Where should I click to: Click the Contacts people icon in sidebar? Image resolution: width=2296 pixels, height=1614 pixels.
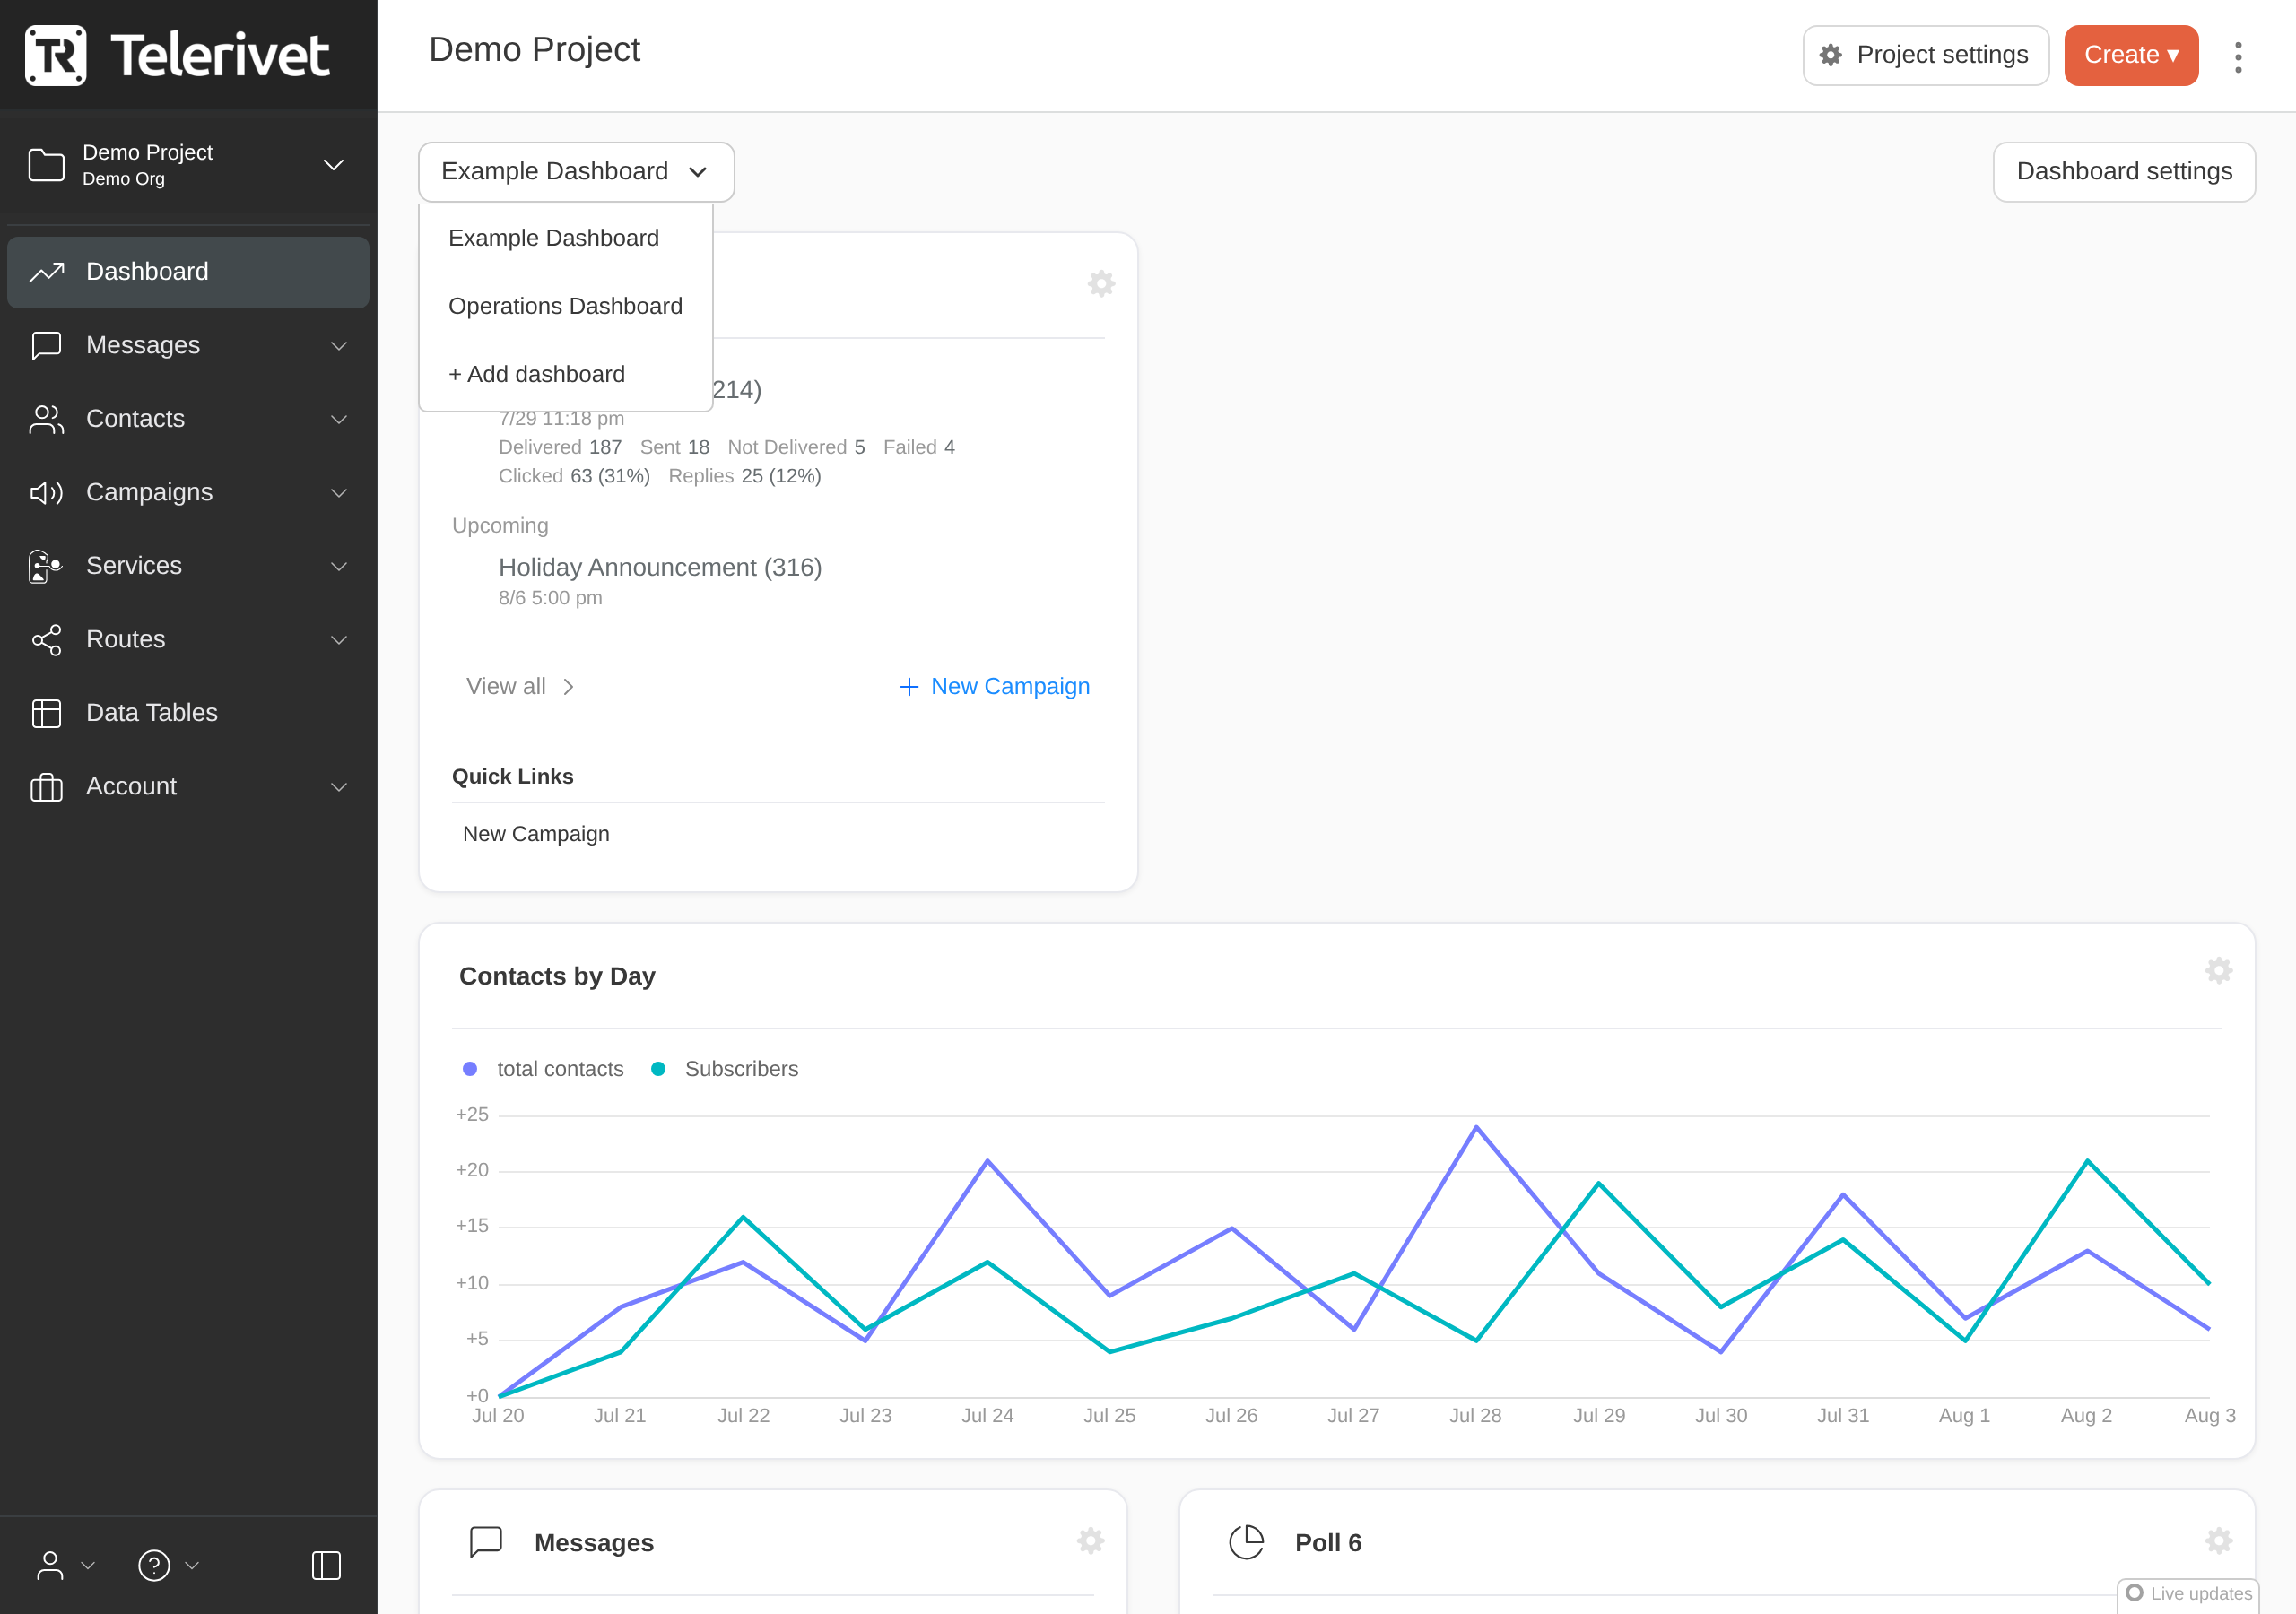(x=46, y=419)
